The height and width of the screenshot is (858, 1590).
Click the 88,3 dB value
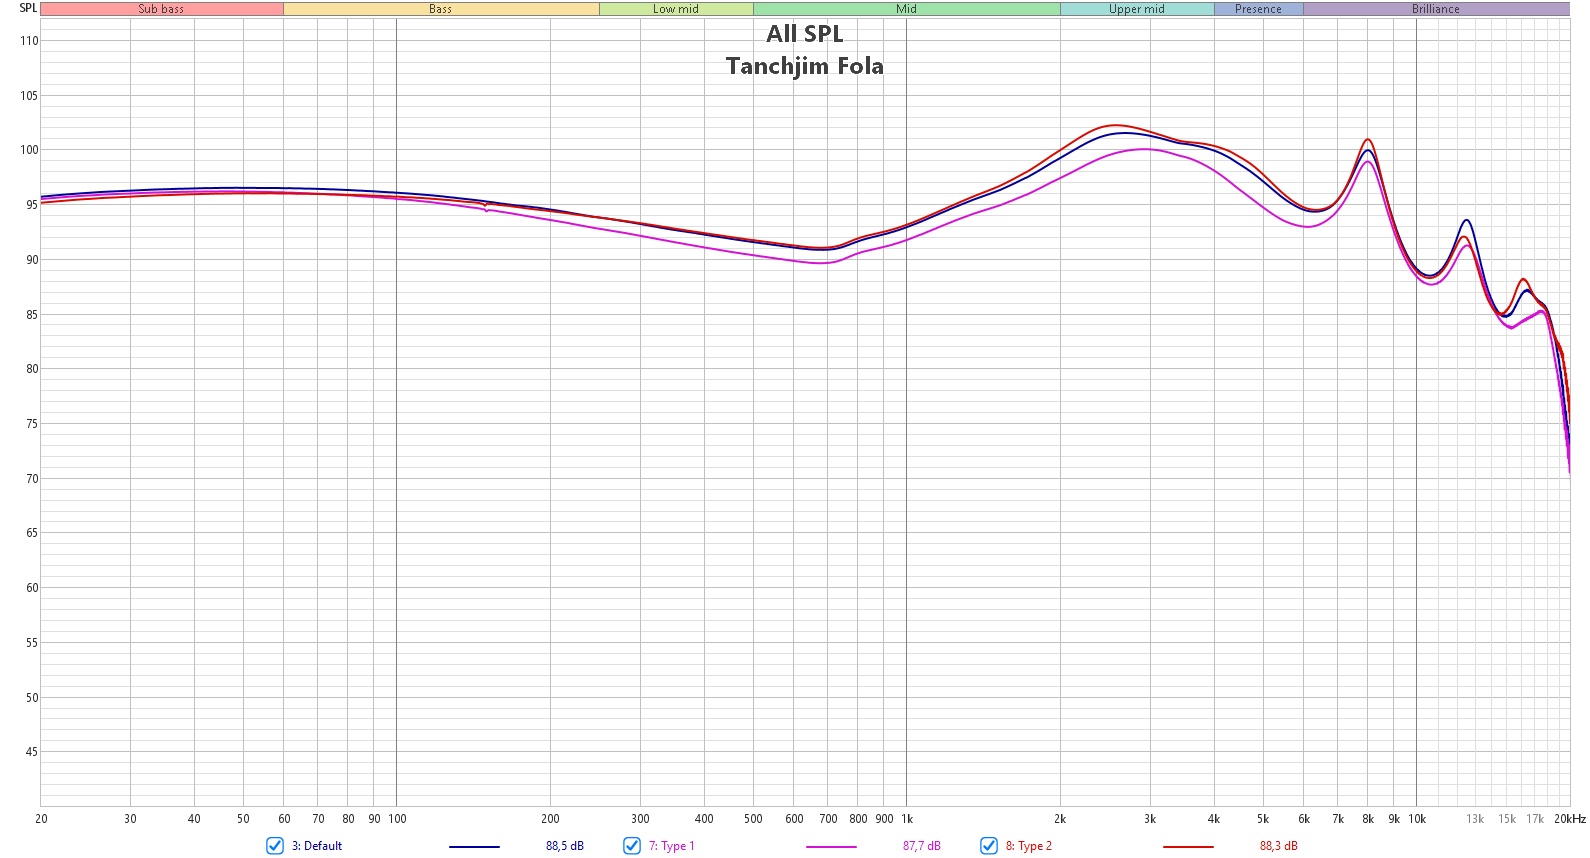1279,846
